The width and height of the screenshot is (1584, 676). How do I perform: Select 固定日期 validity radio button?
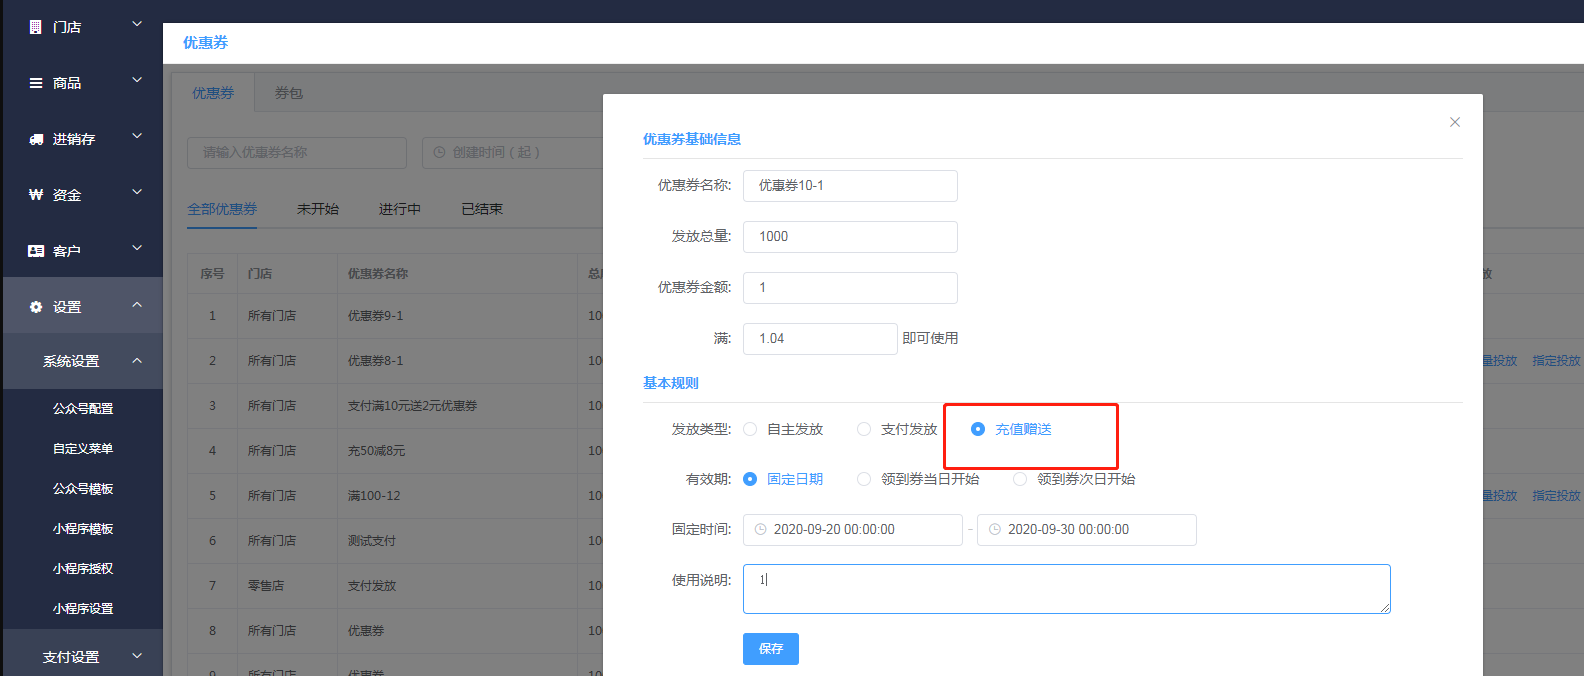tap(750, 479)
